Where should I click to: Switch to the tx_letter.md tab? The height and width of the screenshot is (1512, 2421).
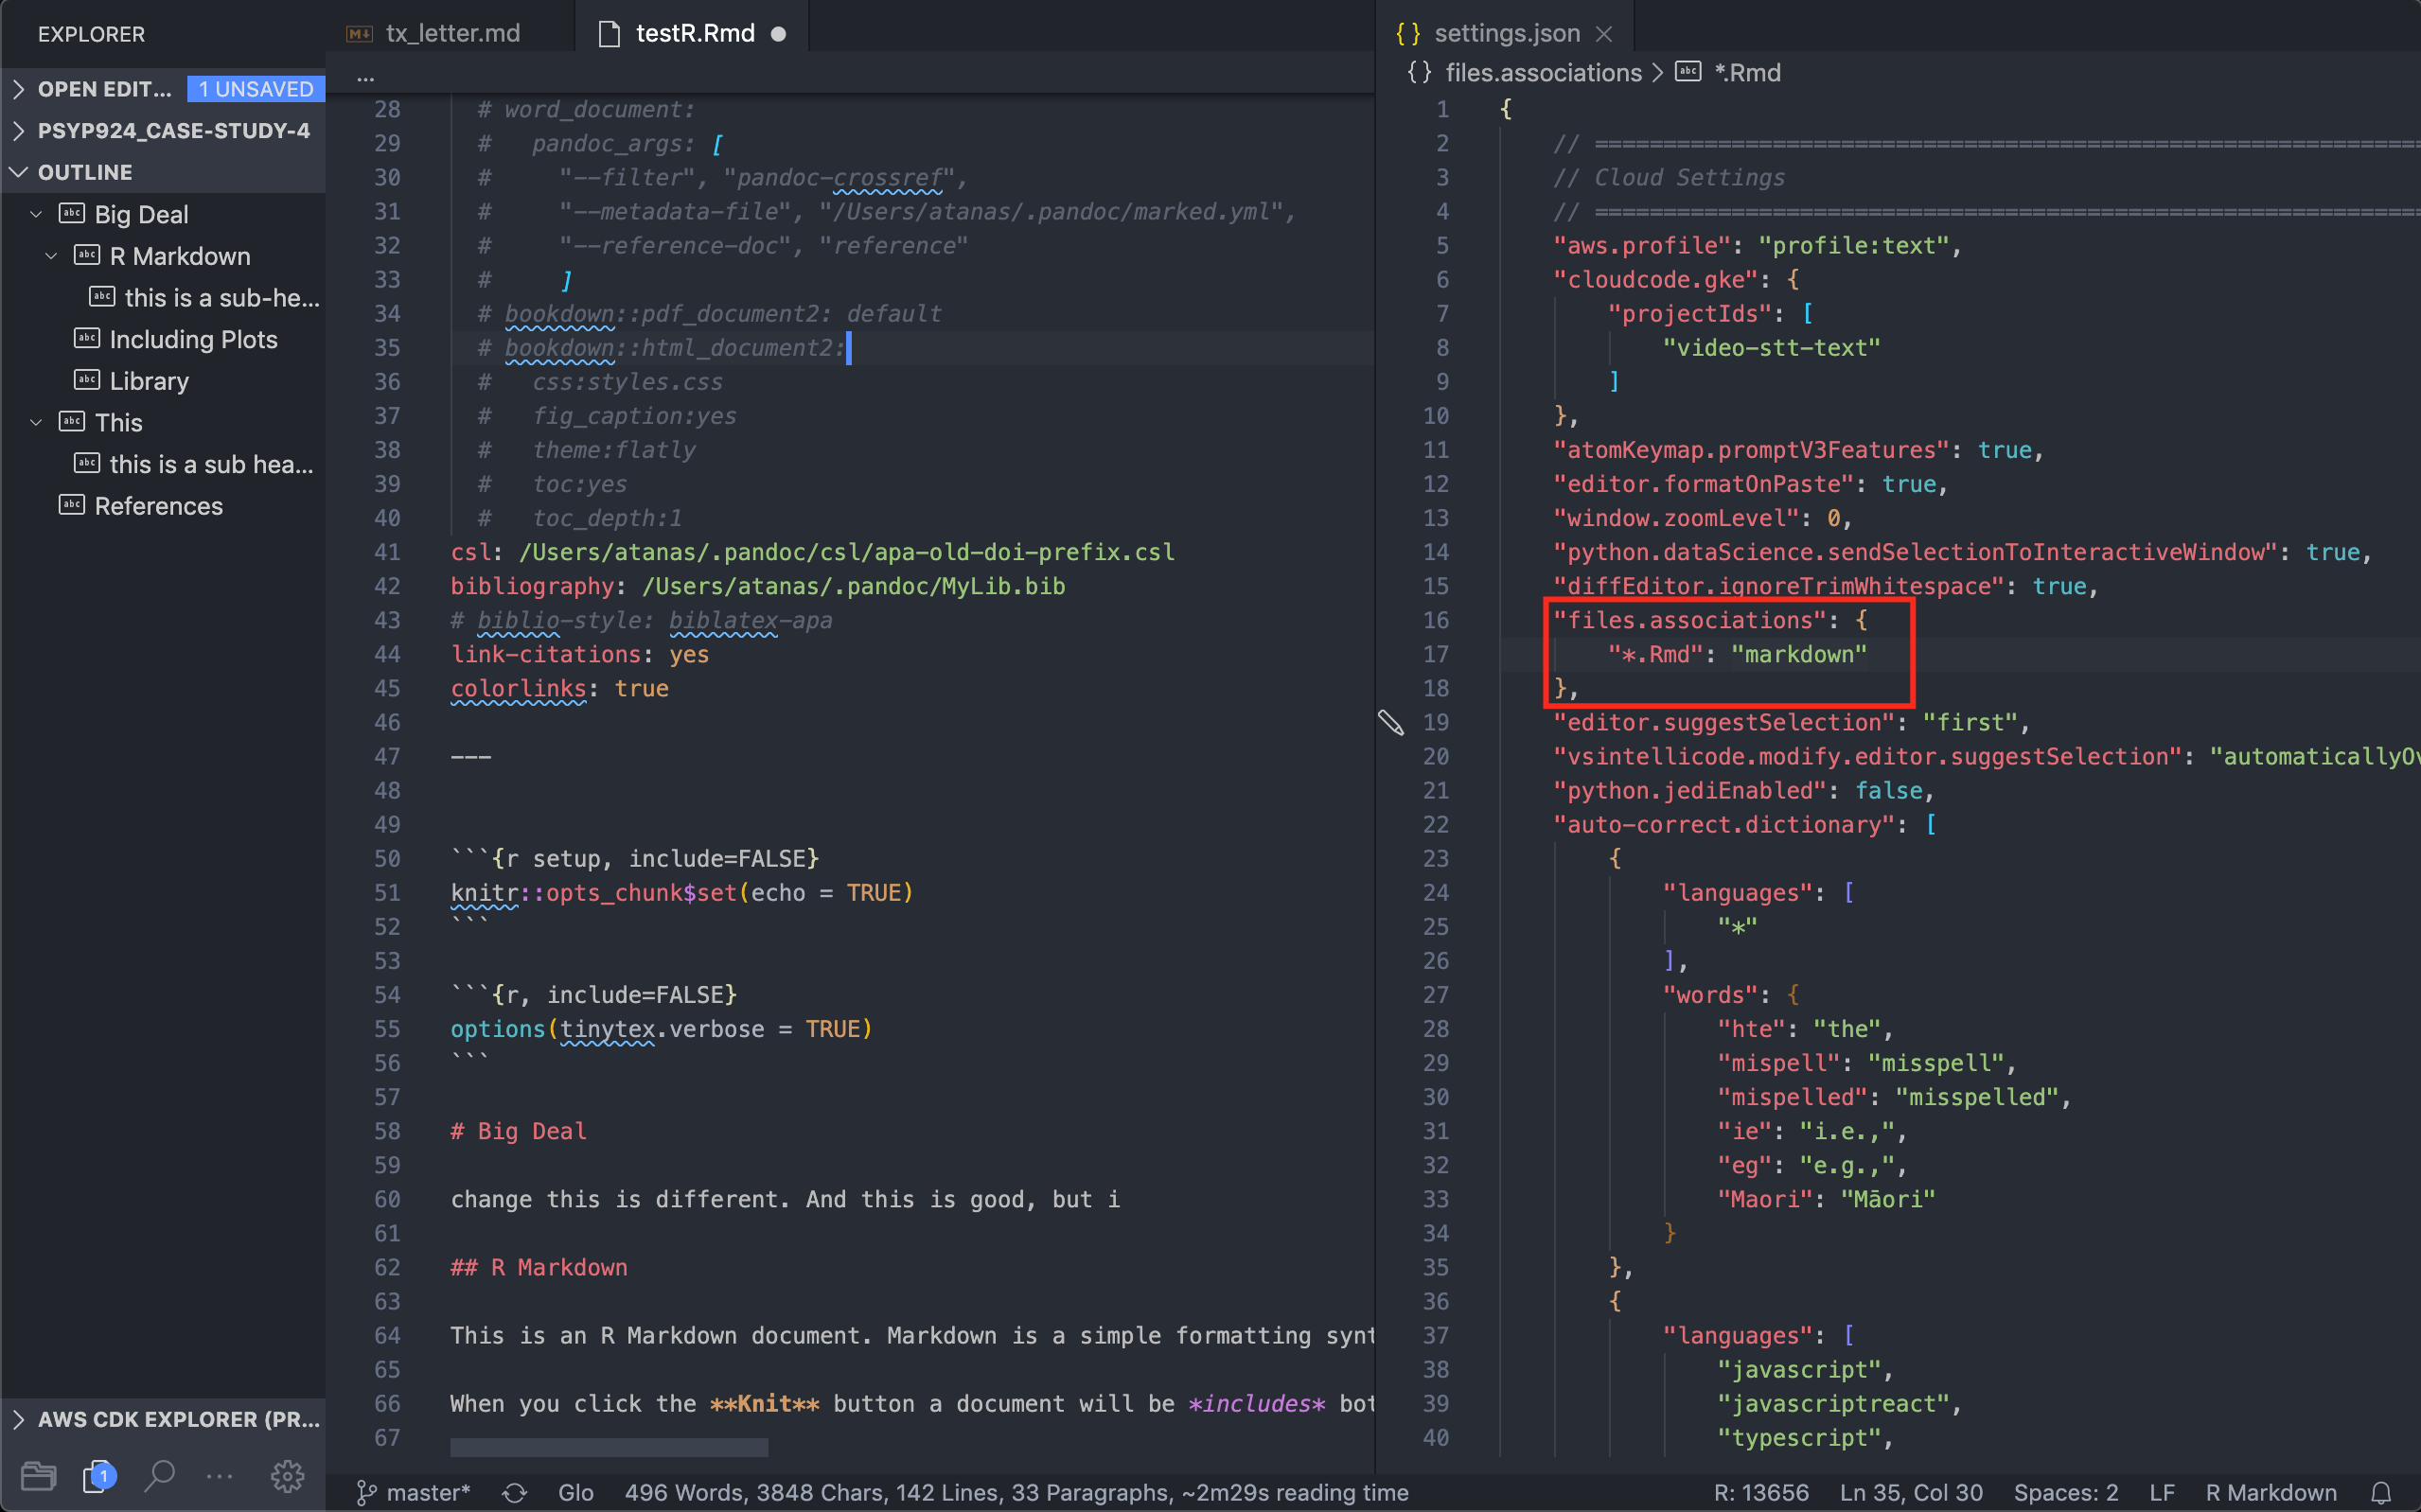pyautogui.click(x=451, y=34)
